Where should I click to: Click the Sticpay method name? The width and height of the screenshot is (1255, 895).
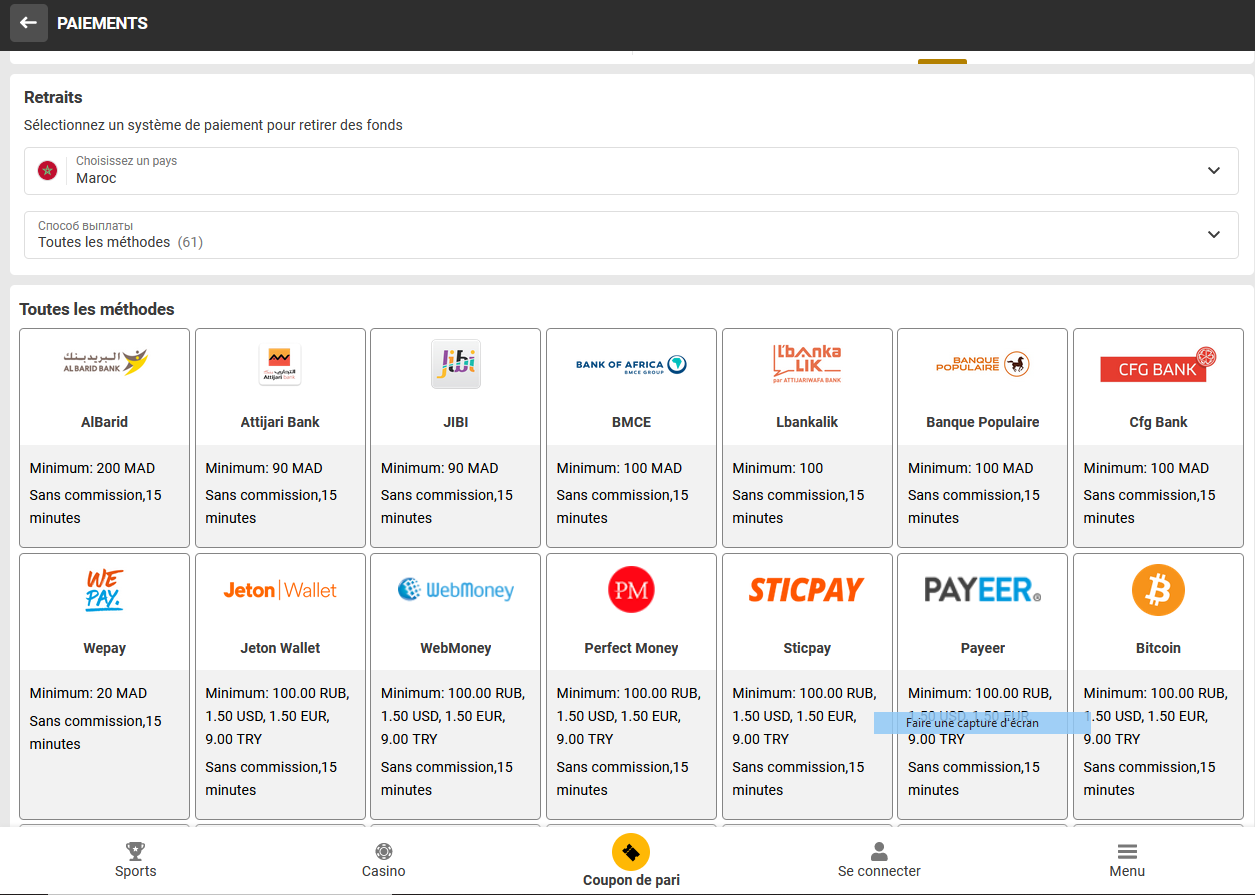(x=807, y=648)
